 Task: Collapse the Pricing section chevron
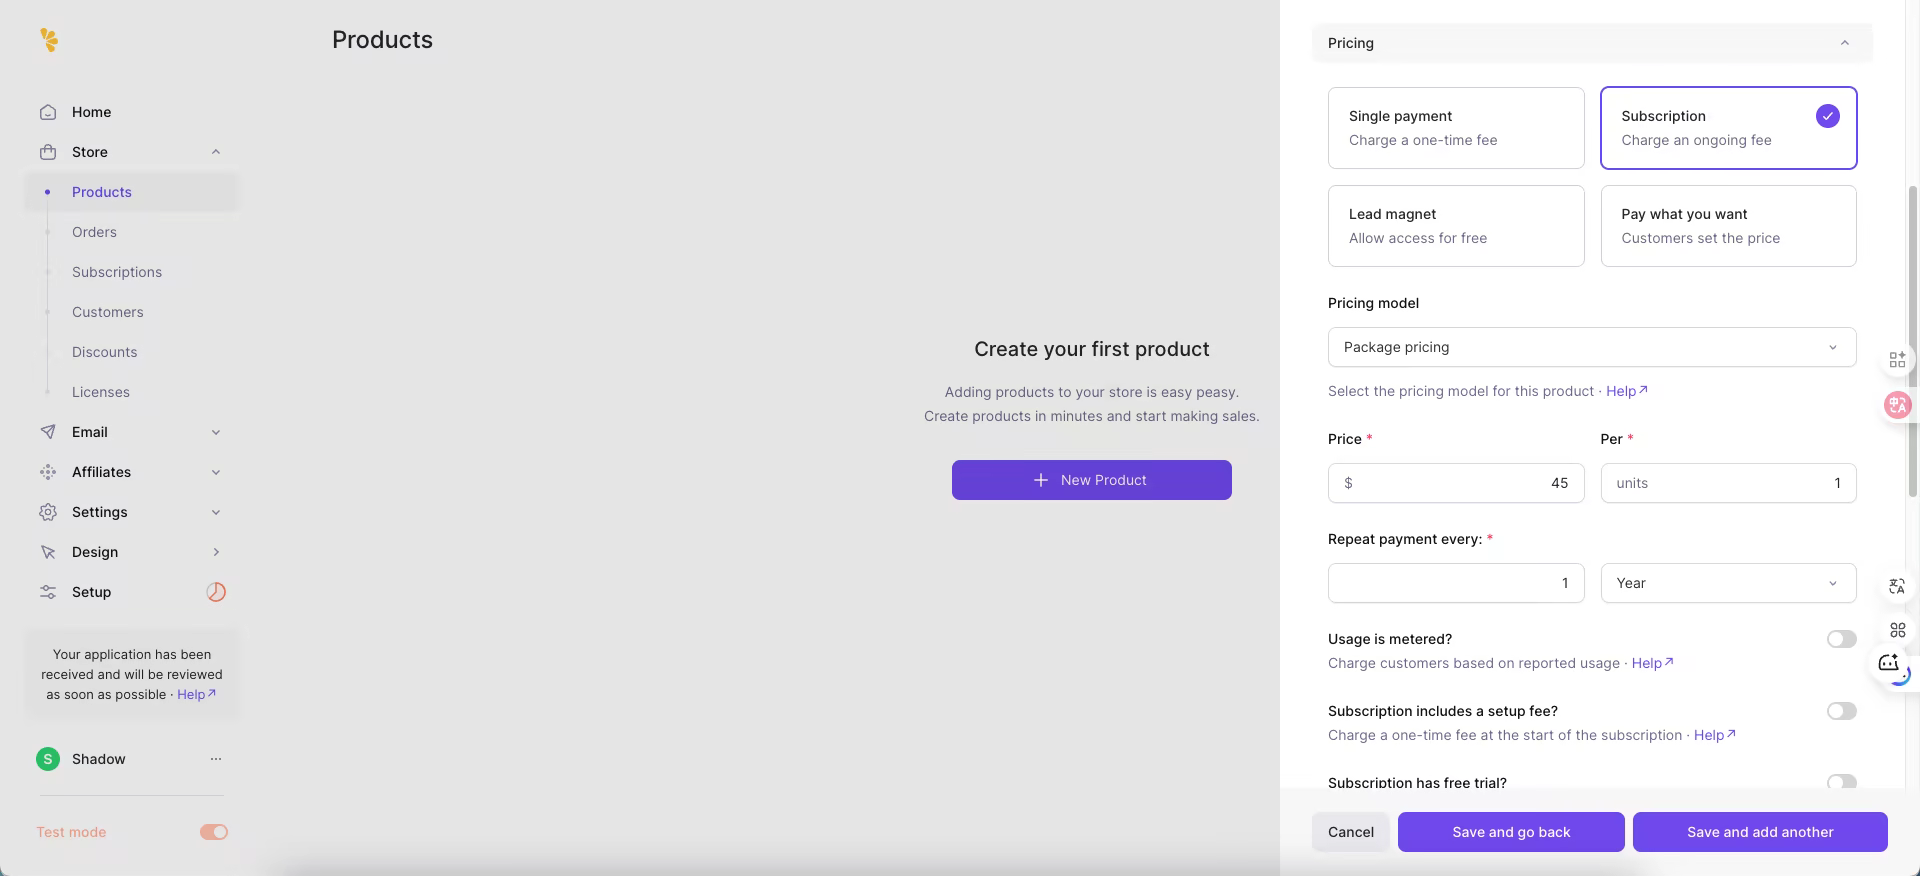pos(1844,43)
